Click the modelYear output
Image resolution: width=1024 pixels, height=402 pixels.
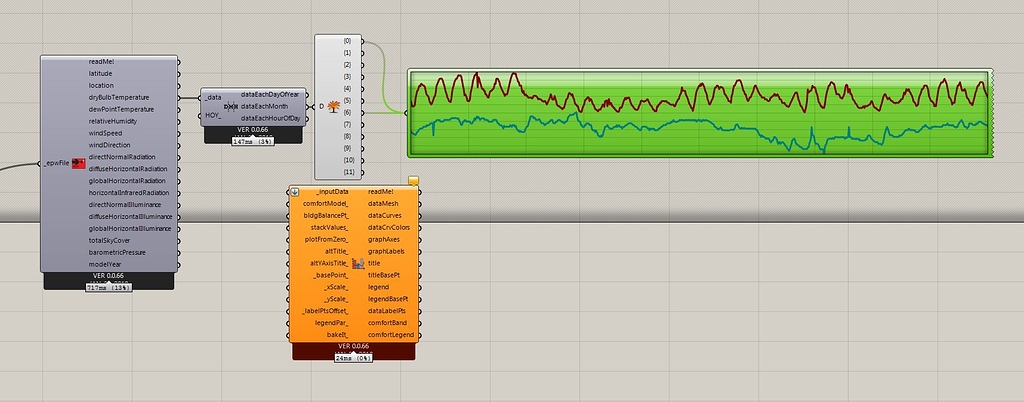104,264
